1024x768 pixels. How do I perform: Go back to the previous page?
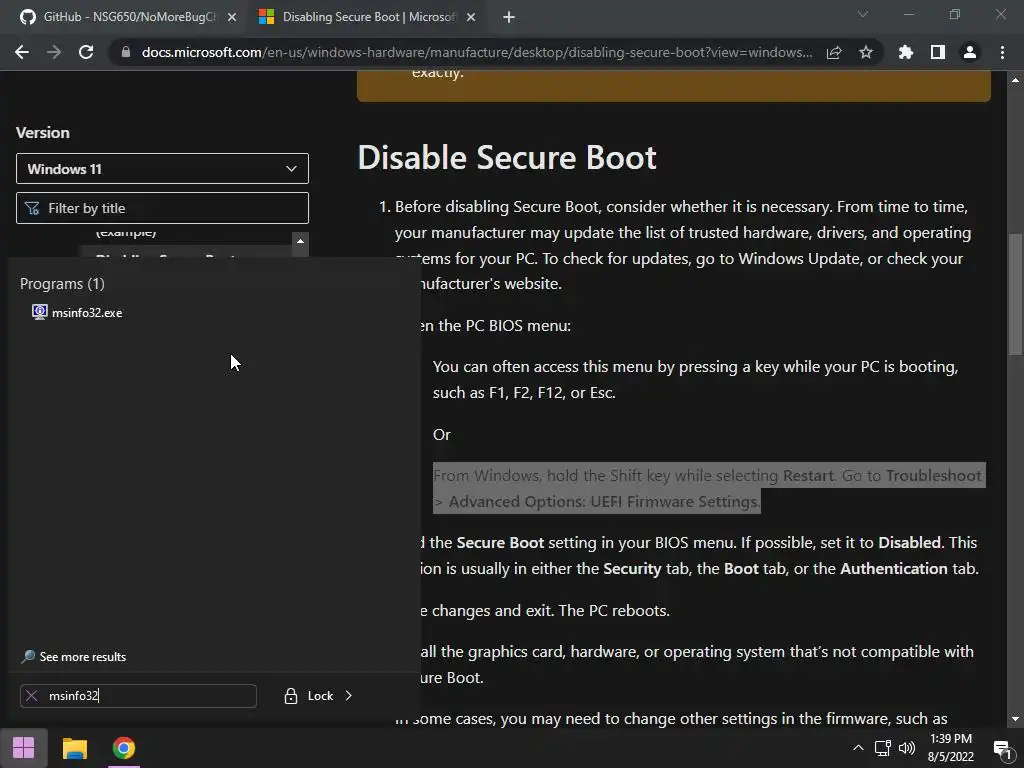pos(22,52)
